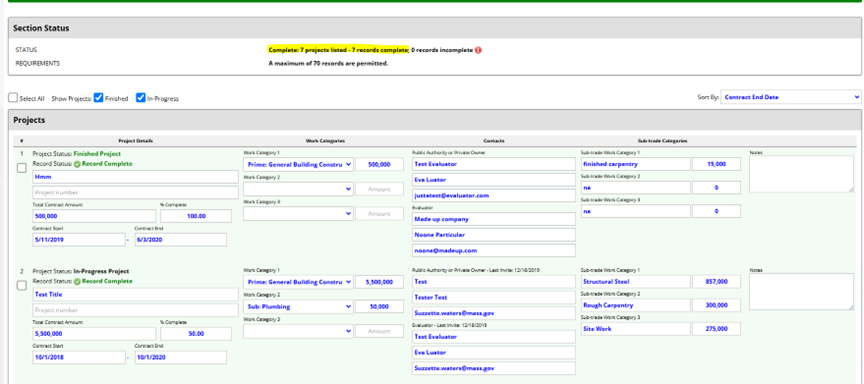Click Total Contract Amount field showing 5,500,000
This screenshot has width=864, height=384.
(x=94, y=334)
